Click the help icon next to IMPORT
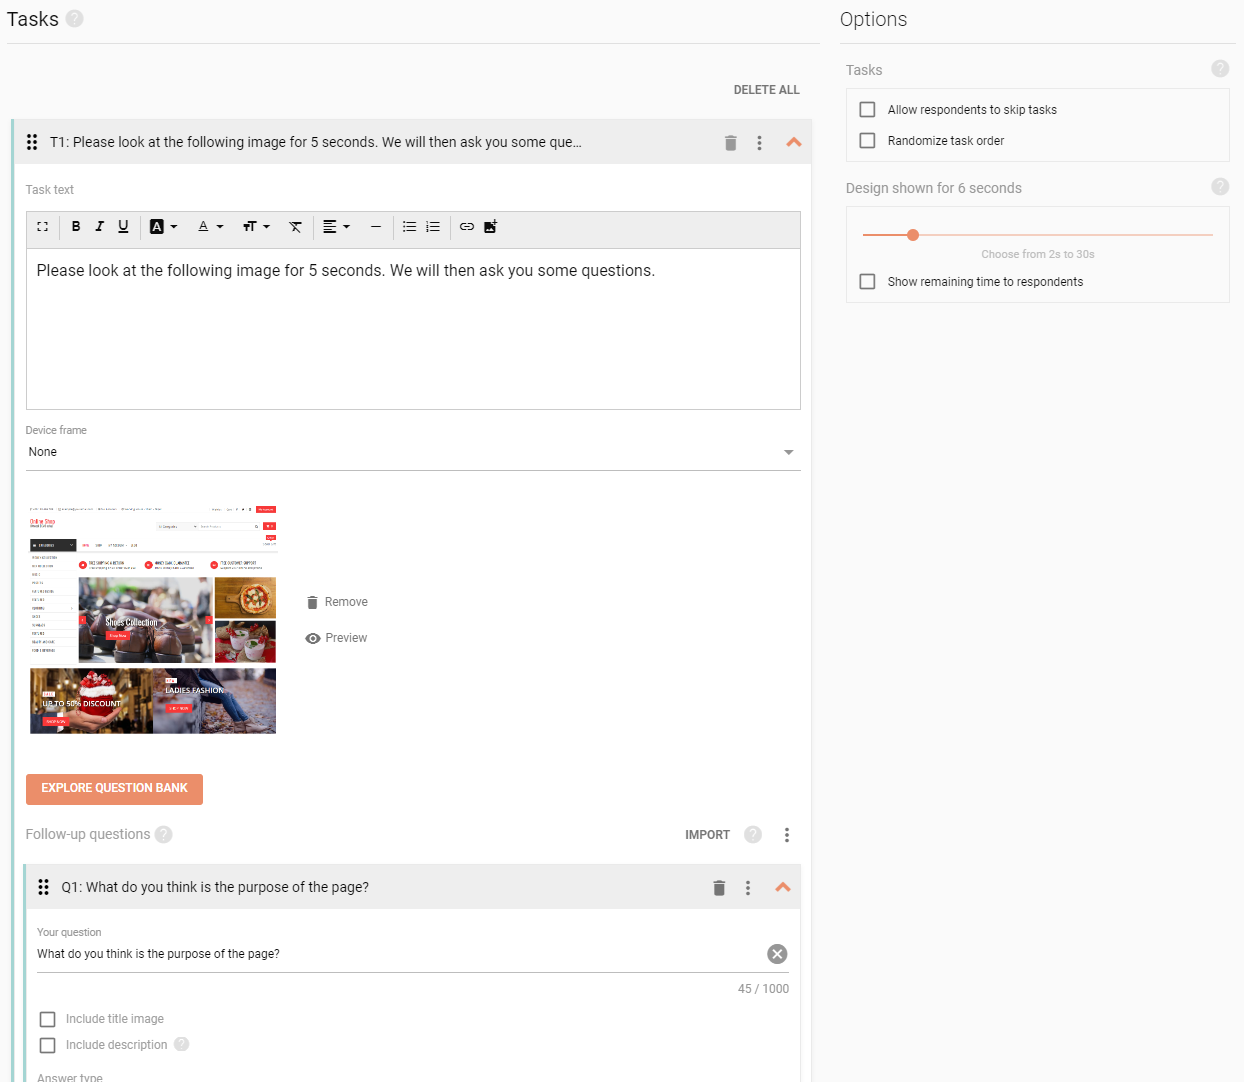 (753, 834)
